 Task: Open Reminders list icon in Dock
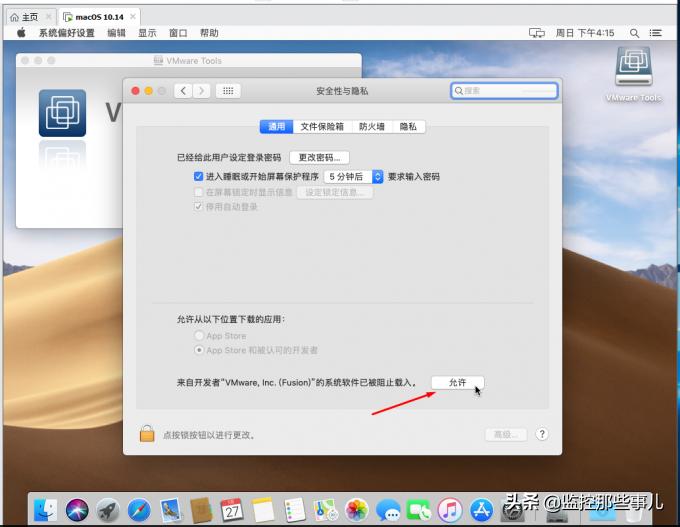[x=294, y=510]
